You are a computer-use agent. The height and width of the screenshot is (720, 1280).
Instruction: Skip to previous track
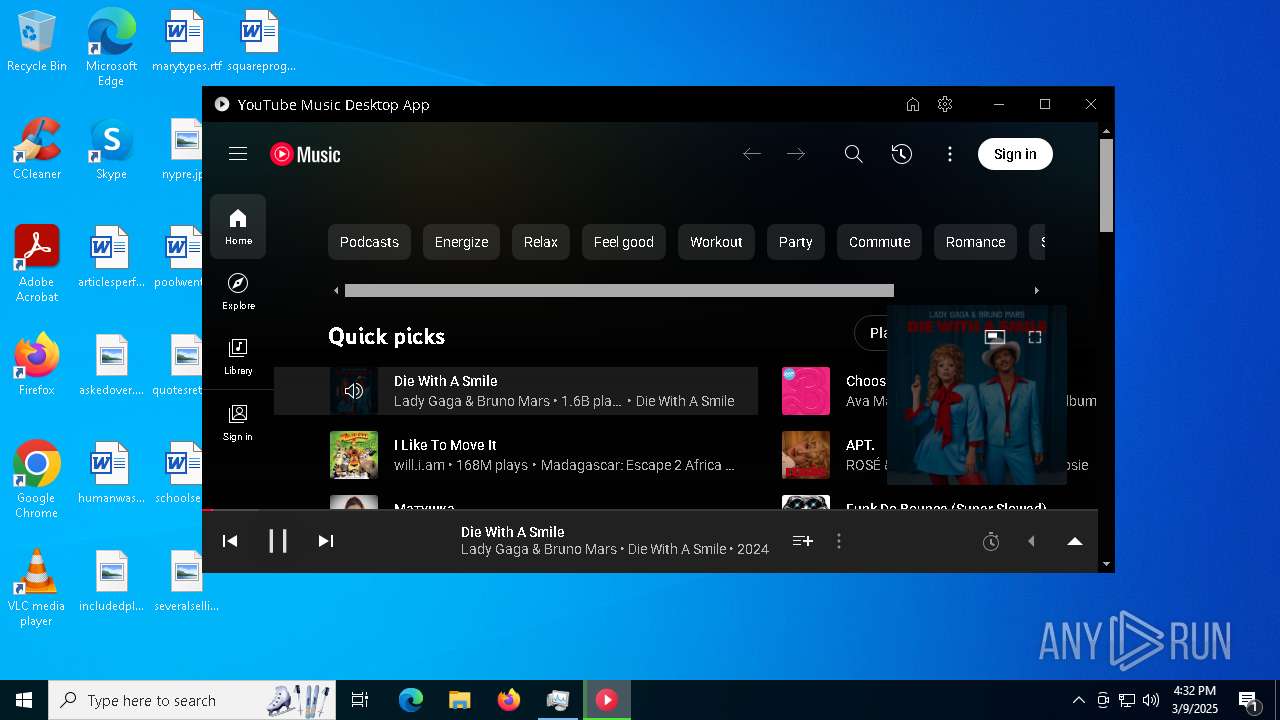[230, 541]
